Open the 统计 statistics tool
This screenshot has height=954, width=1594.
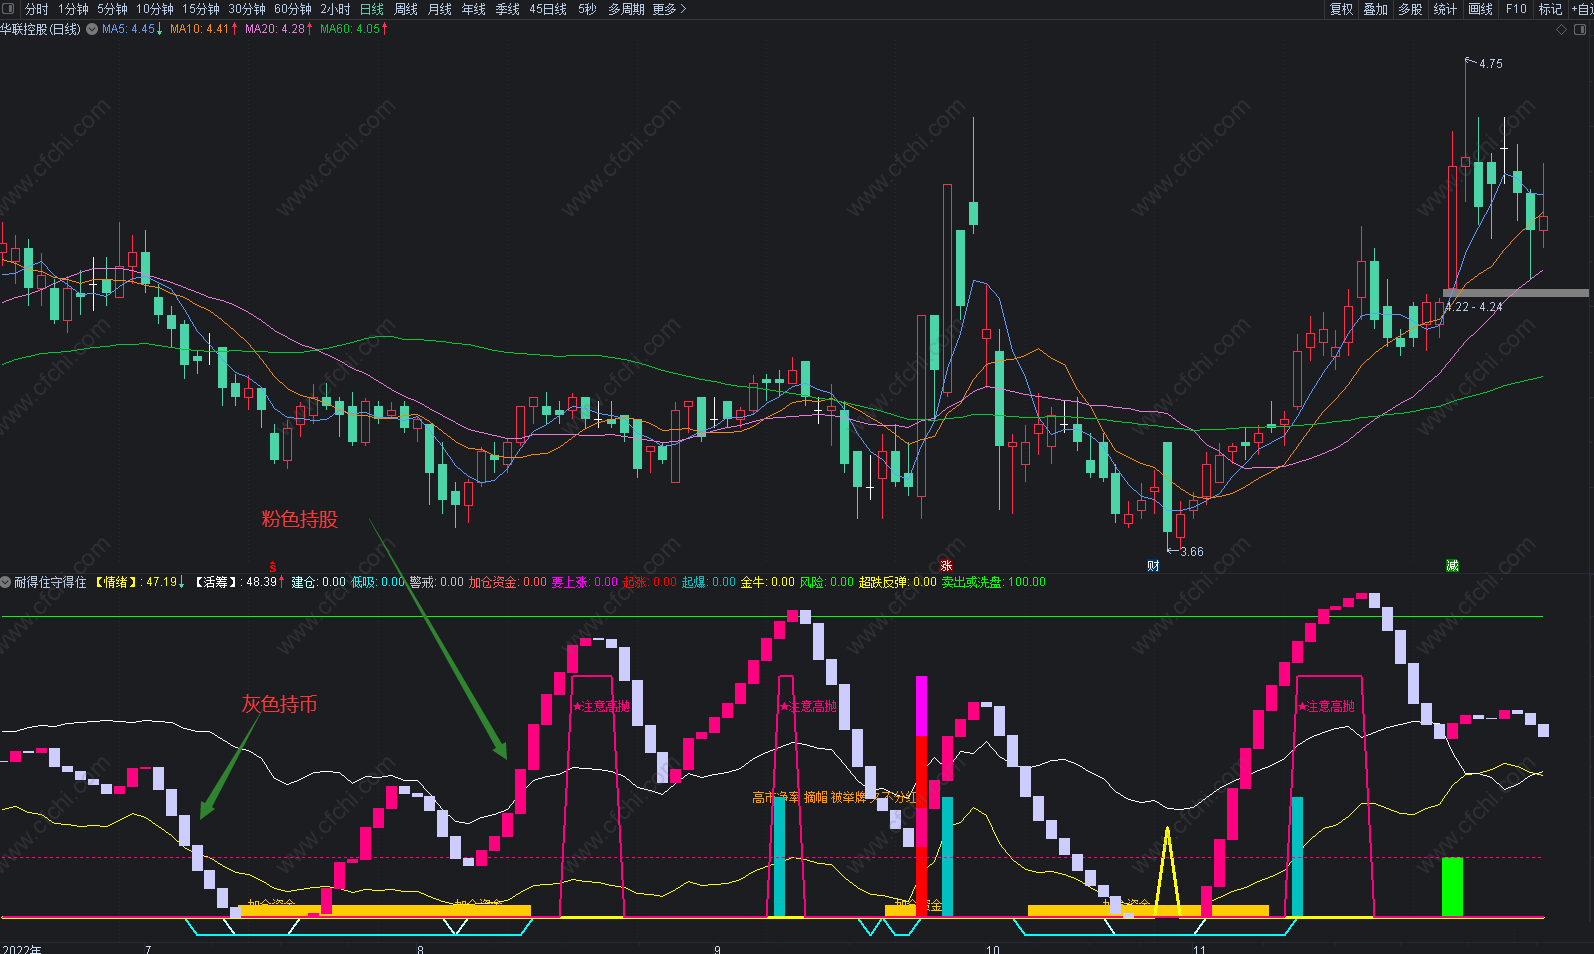click(1445, 9)
